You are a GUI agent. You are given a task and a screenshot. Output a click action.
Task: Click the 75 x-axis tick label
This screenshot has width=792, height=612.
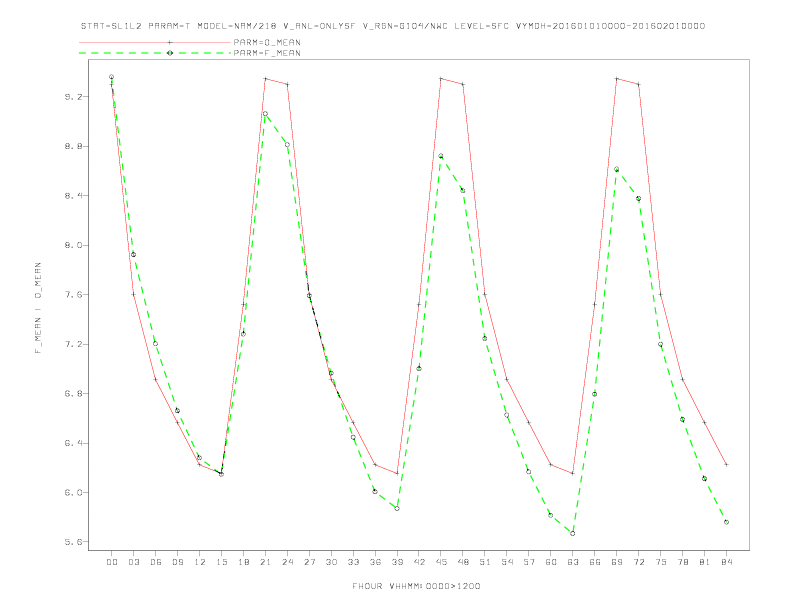[x=661, y=562]
